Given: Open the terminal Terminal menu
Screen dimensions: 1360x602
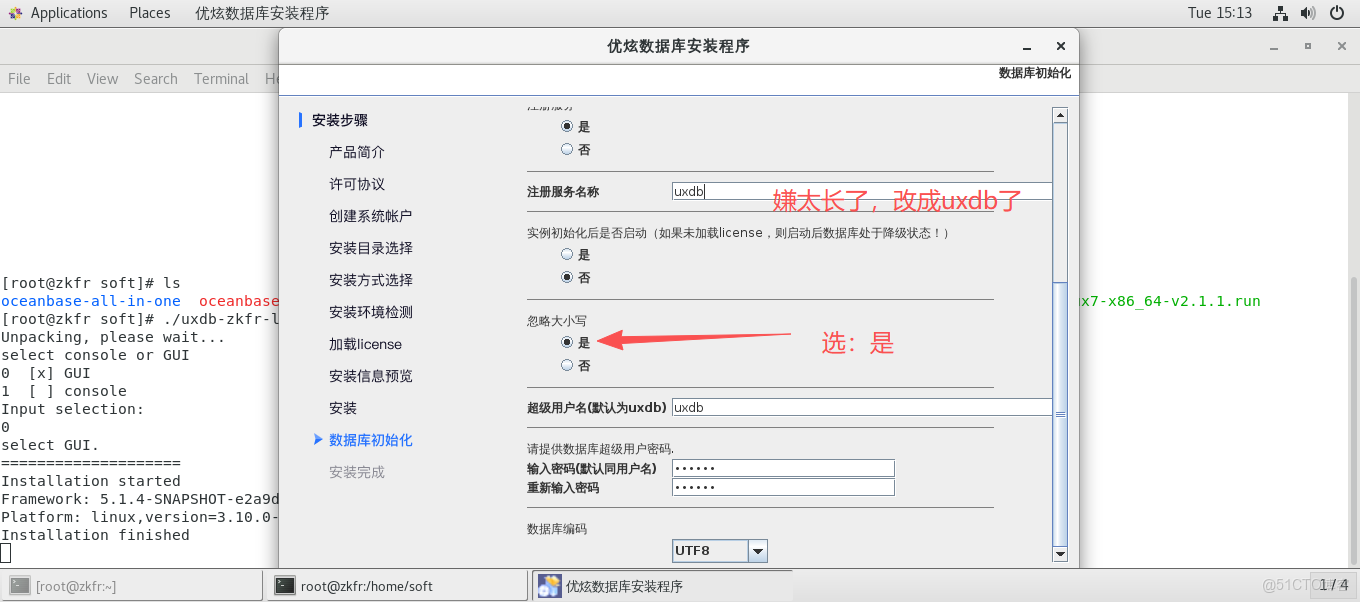Looking at the screenshot, I should coord(221,79).
